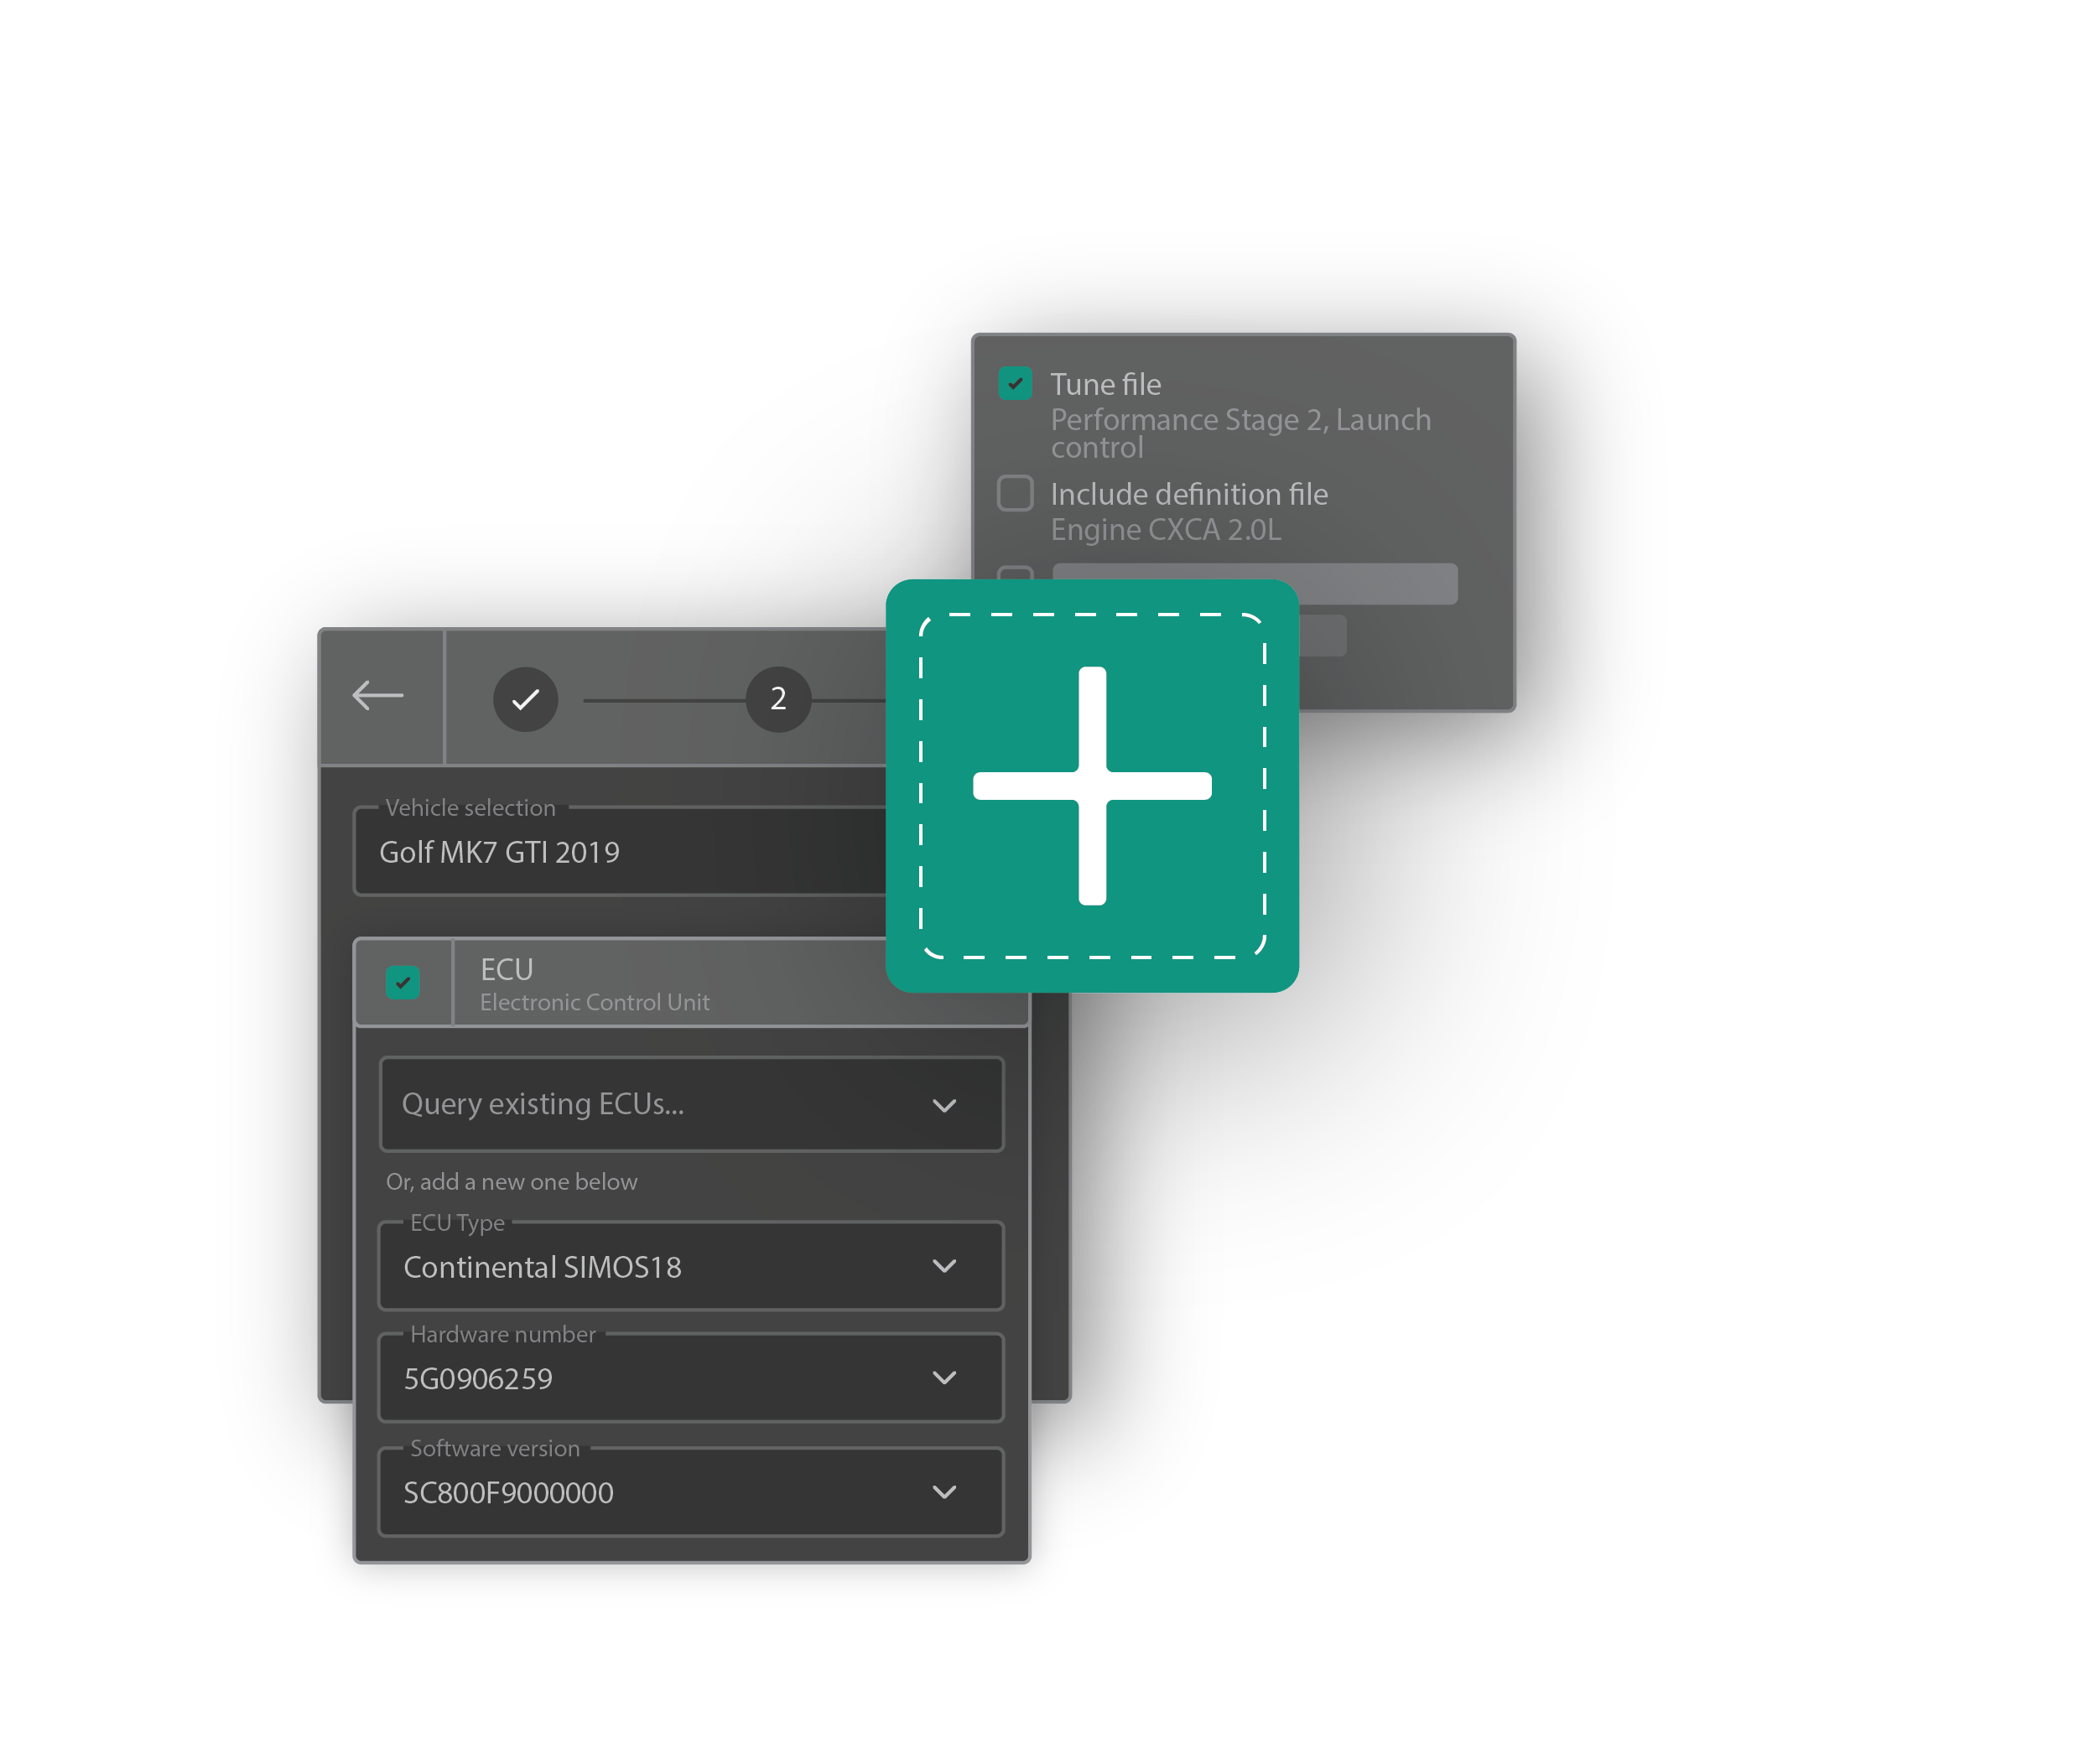
Task: Click the 5G0906259 hardware number value
Action: point(478,1379)
